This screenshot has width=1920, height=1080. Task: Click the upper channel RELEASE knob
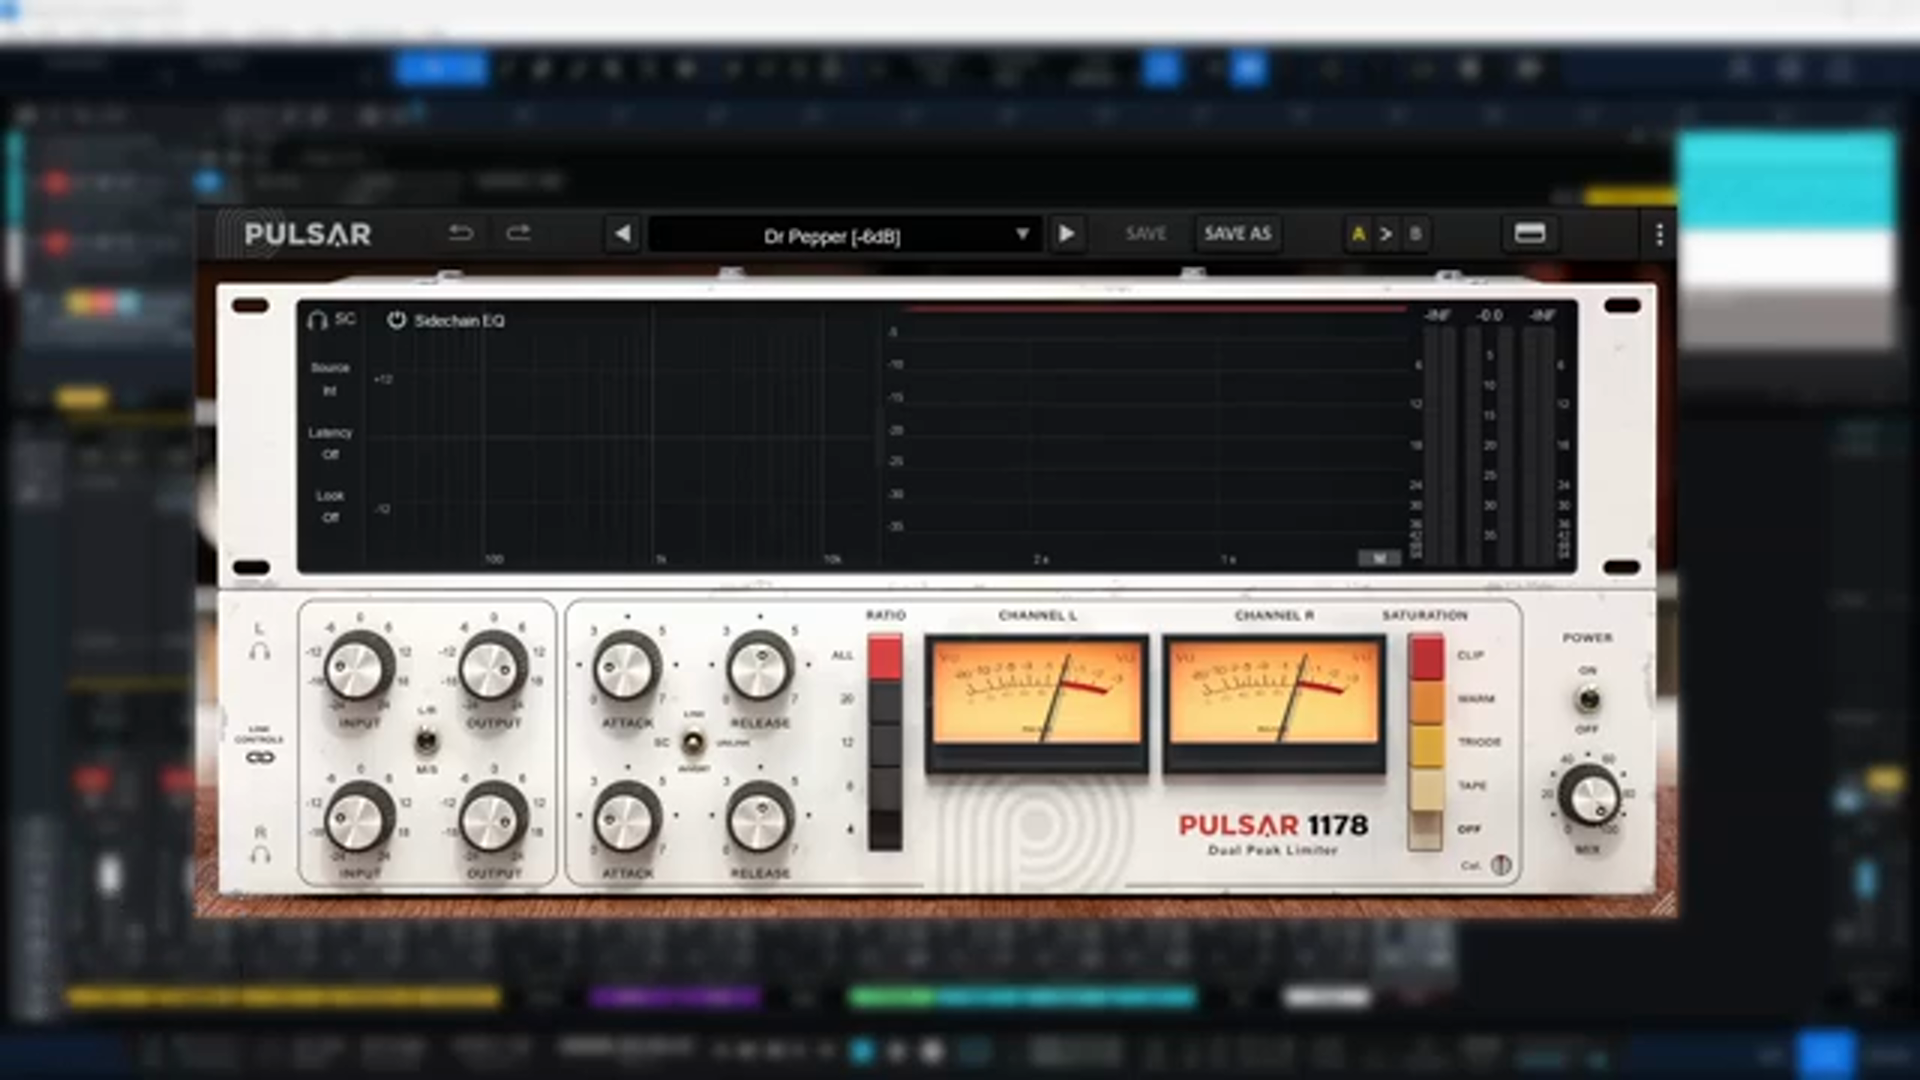tap(759, 667)
